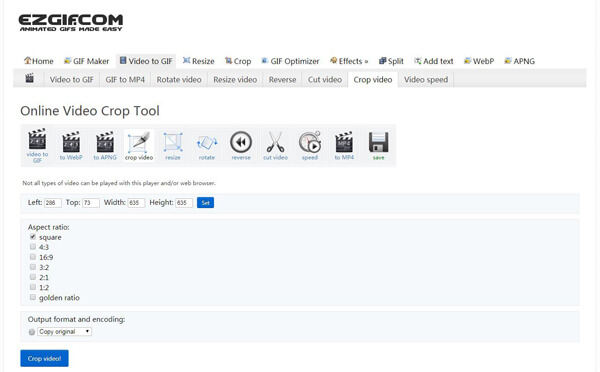Focus the Width input field
Viewport: 600px width, 372px height.
coord(136,202)
